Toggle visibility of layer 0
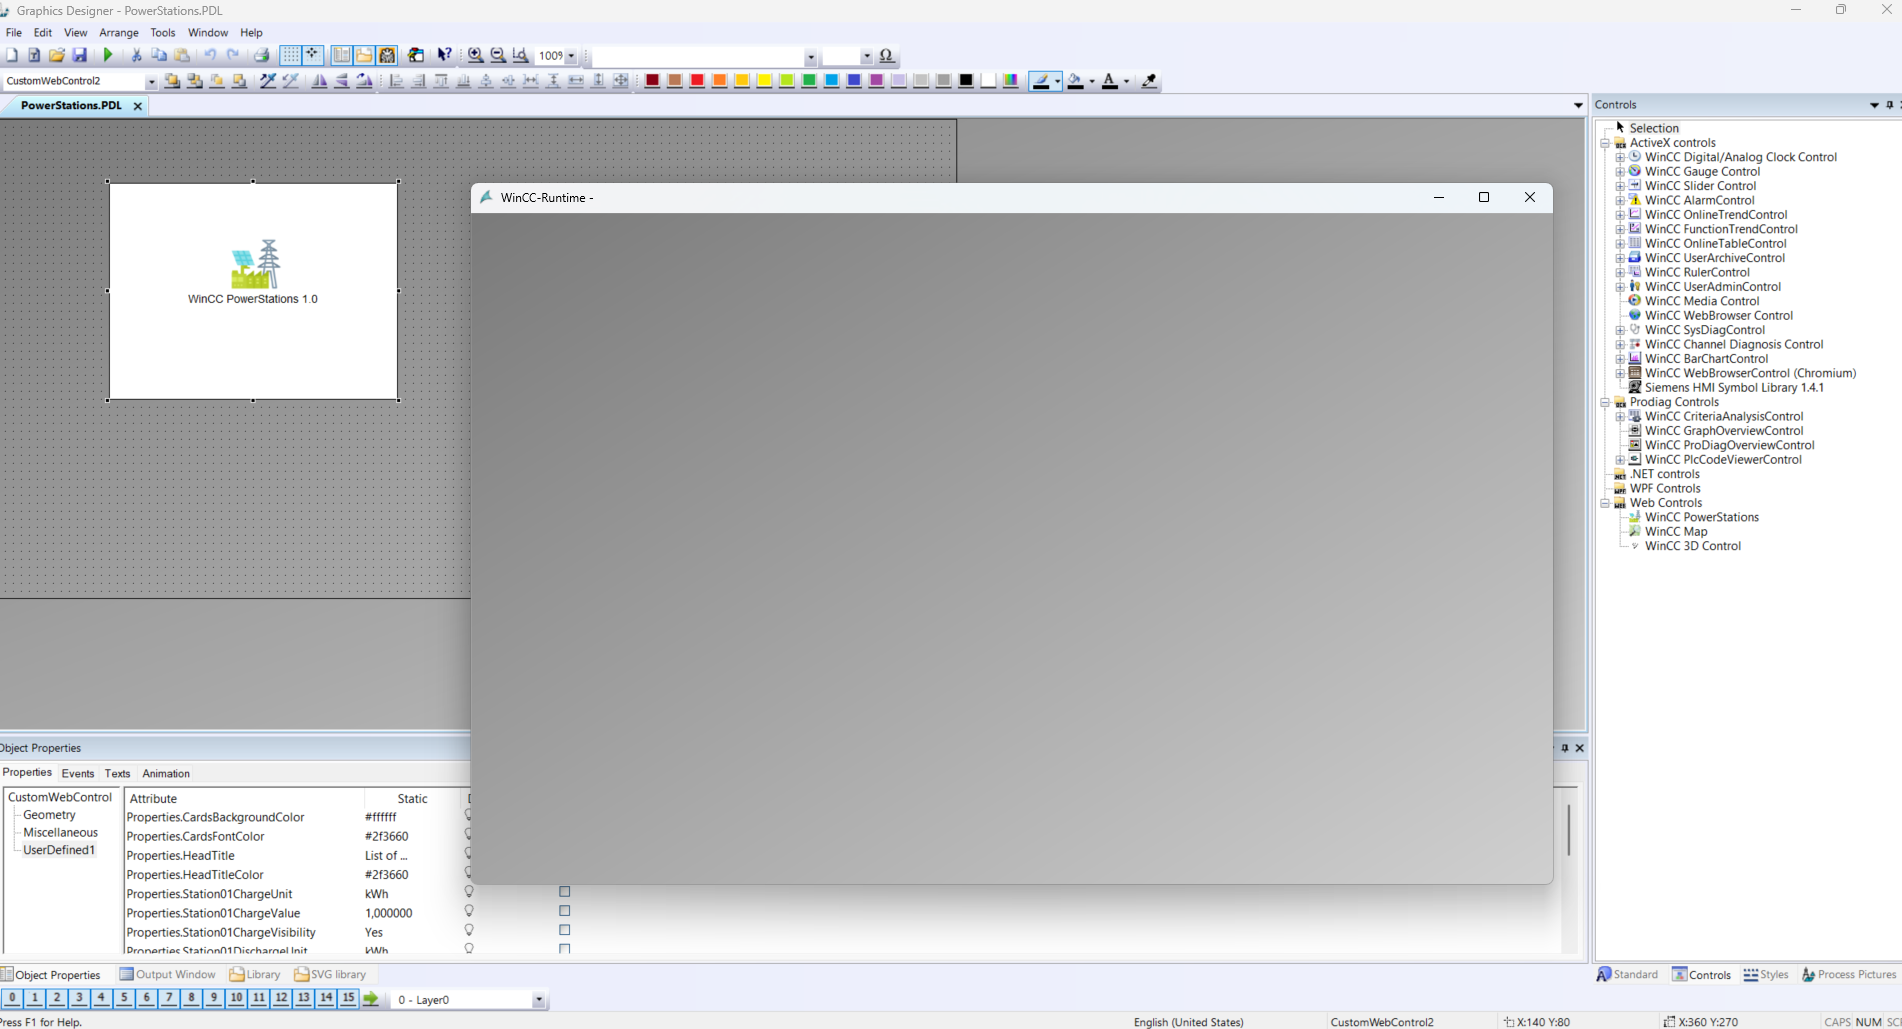Image resolution: width=1902 pixels, height=1029 pixels. (12, 998)
